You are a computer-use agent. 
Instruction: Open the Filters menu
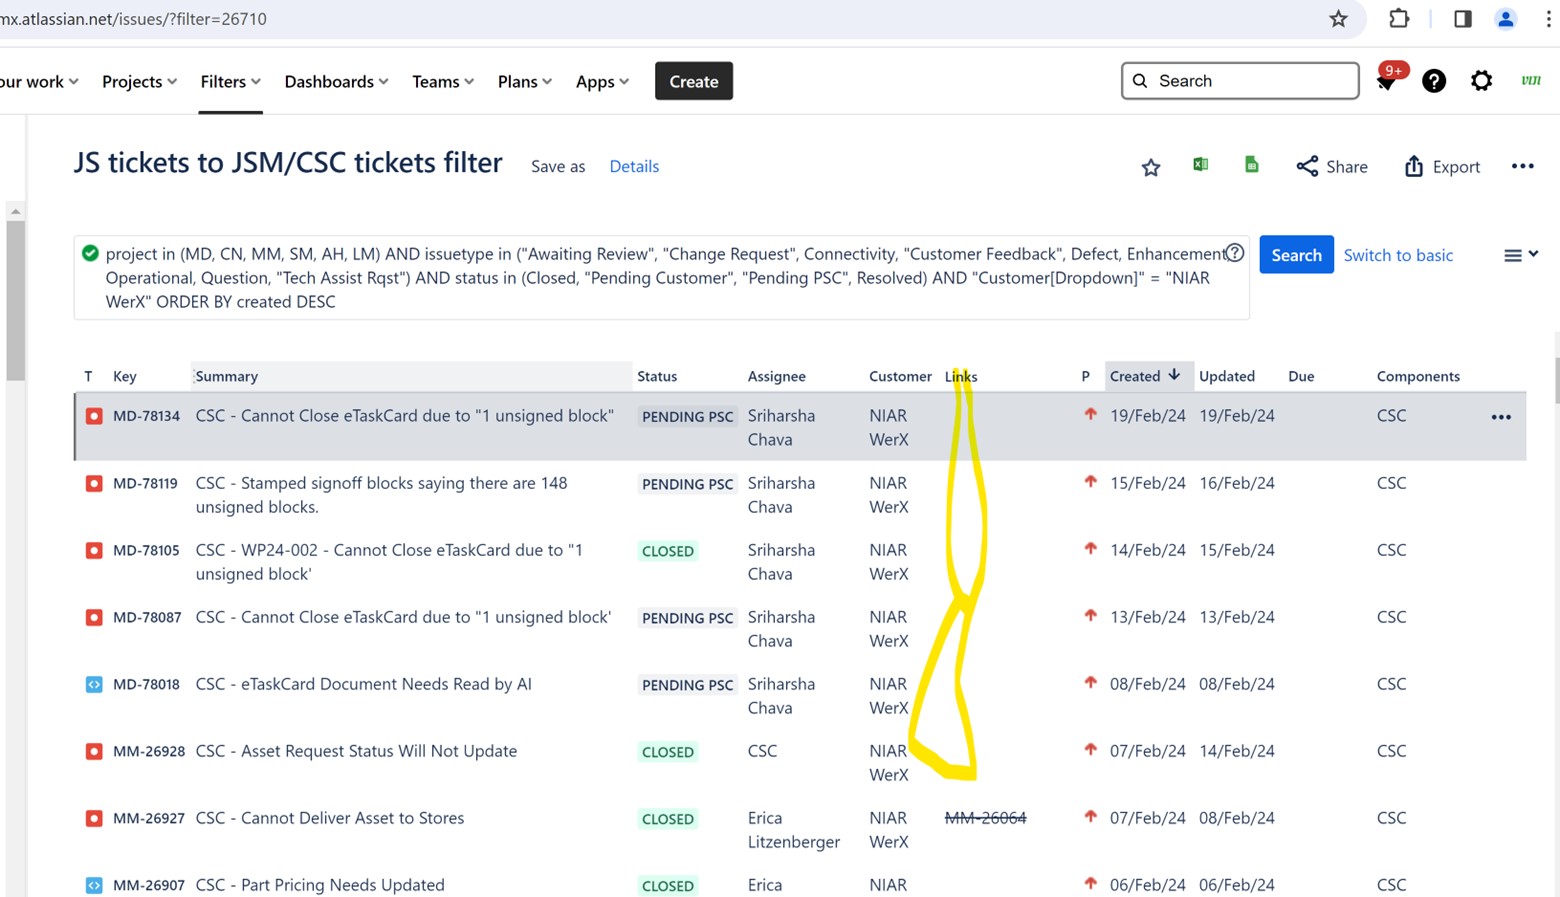(x=230, y=81)
